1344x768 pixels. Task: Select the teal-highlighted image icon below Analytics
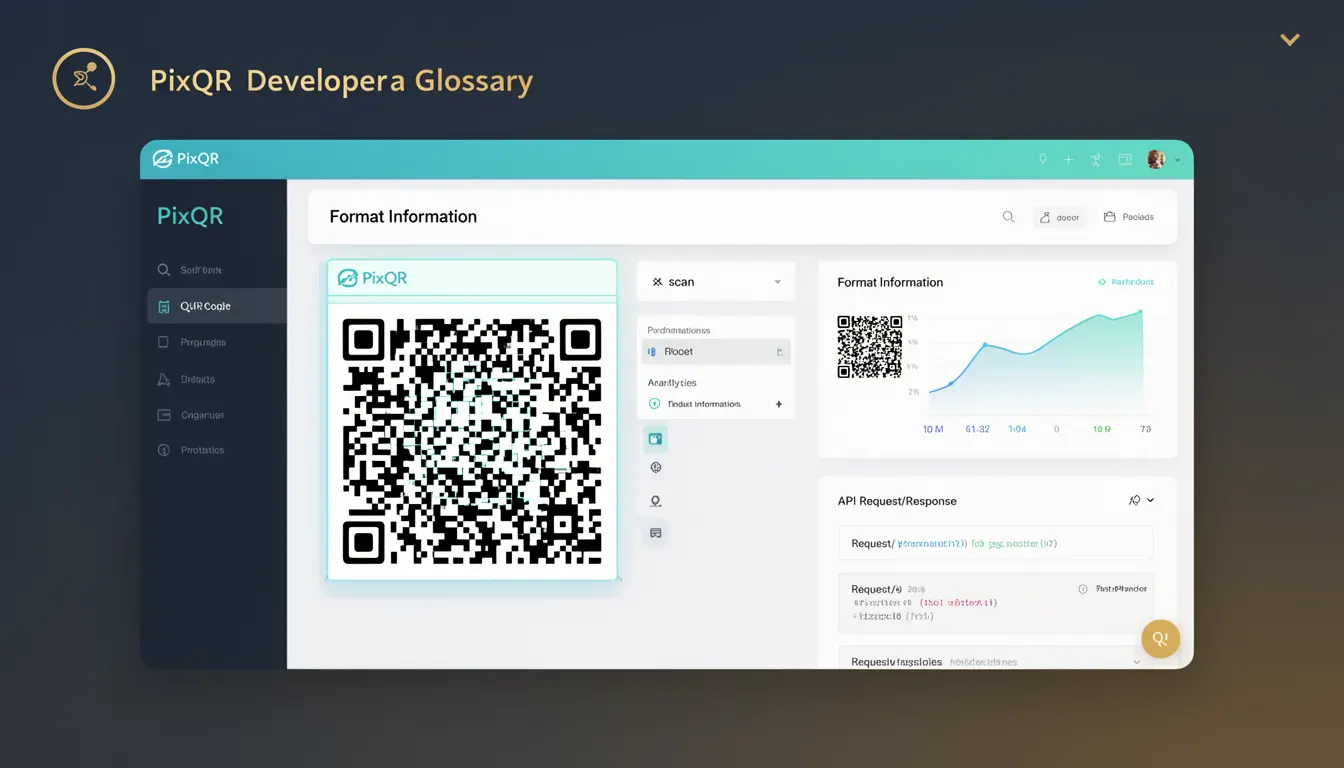tap(656, 438)
